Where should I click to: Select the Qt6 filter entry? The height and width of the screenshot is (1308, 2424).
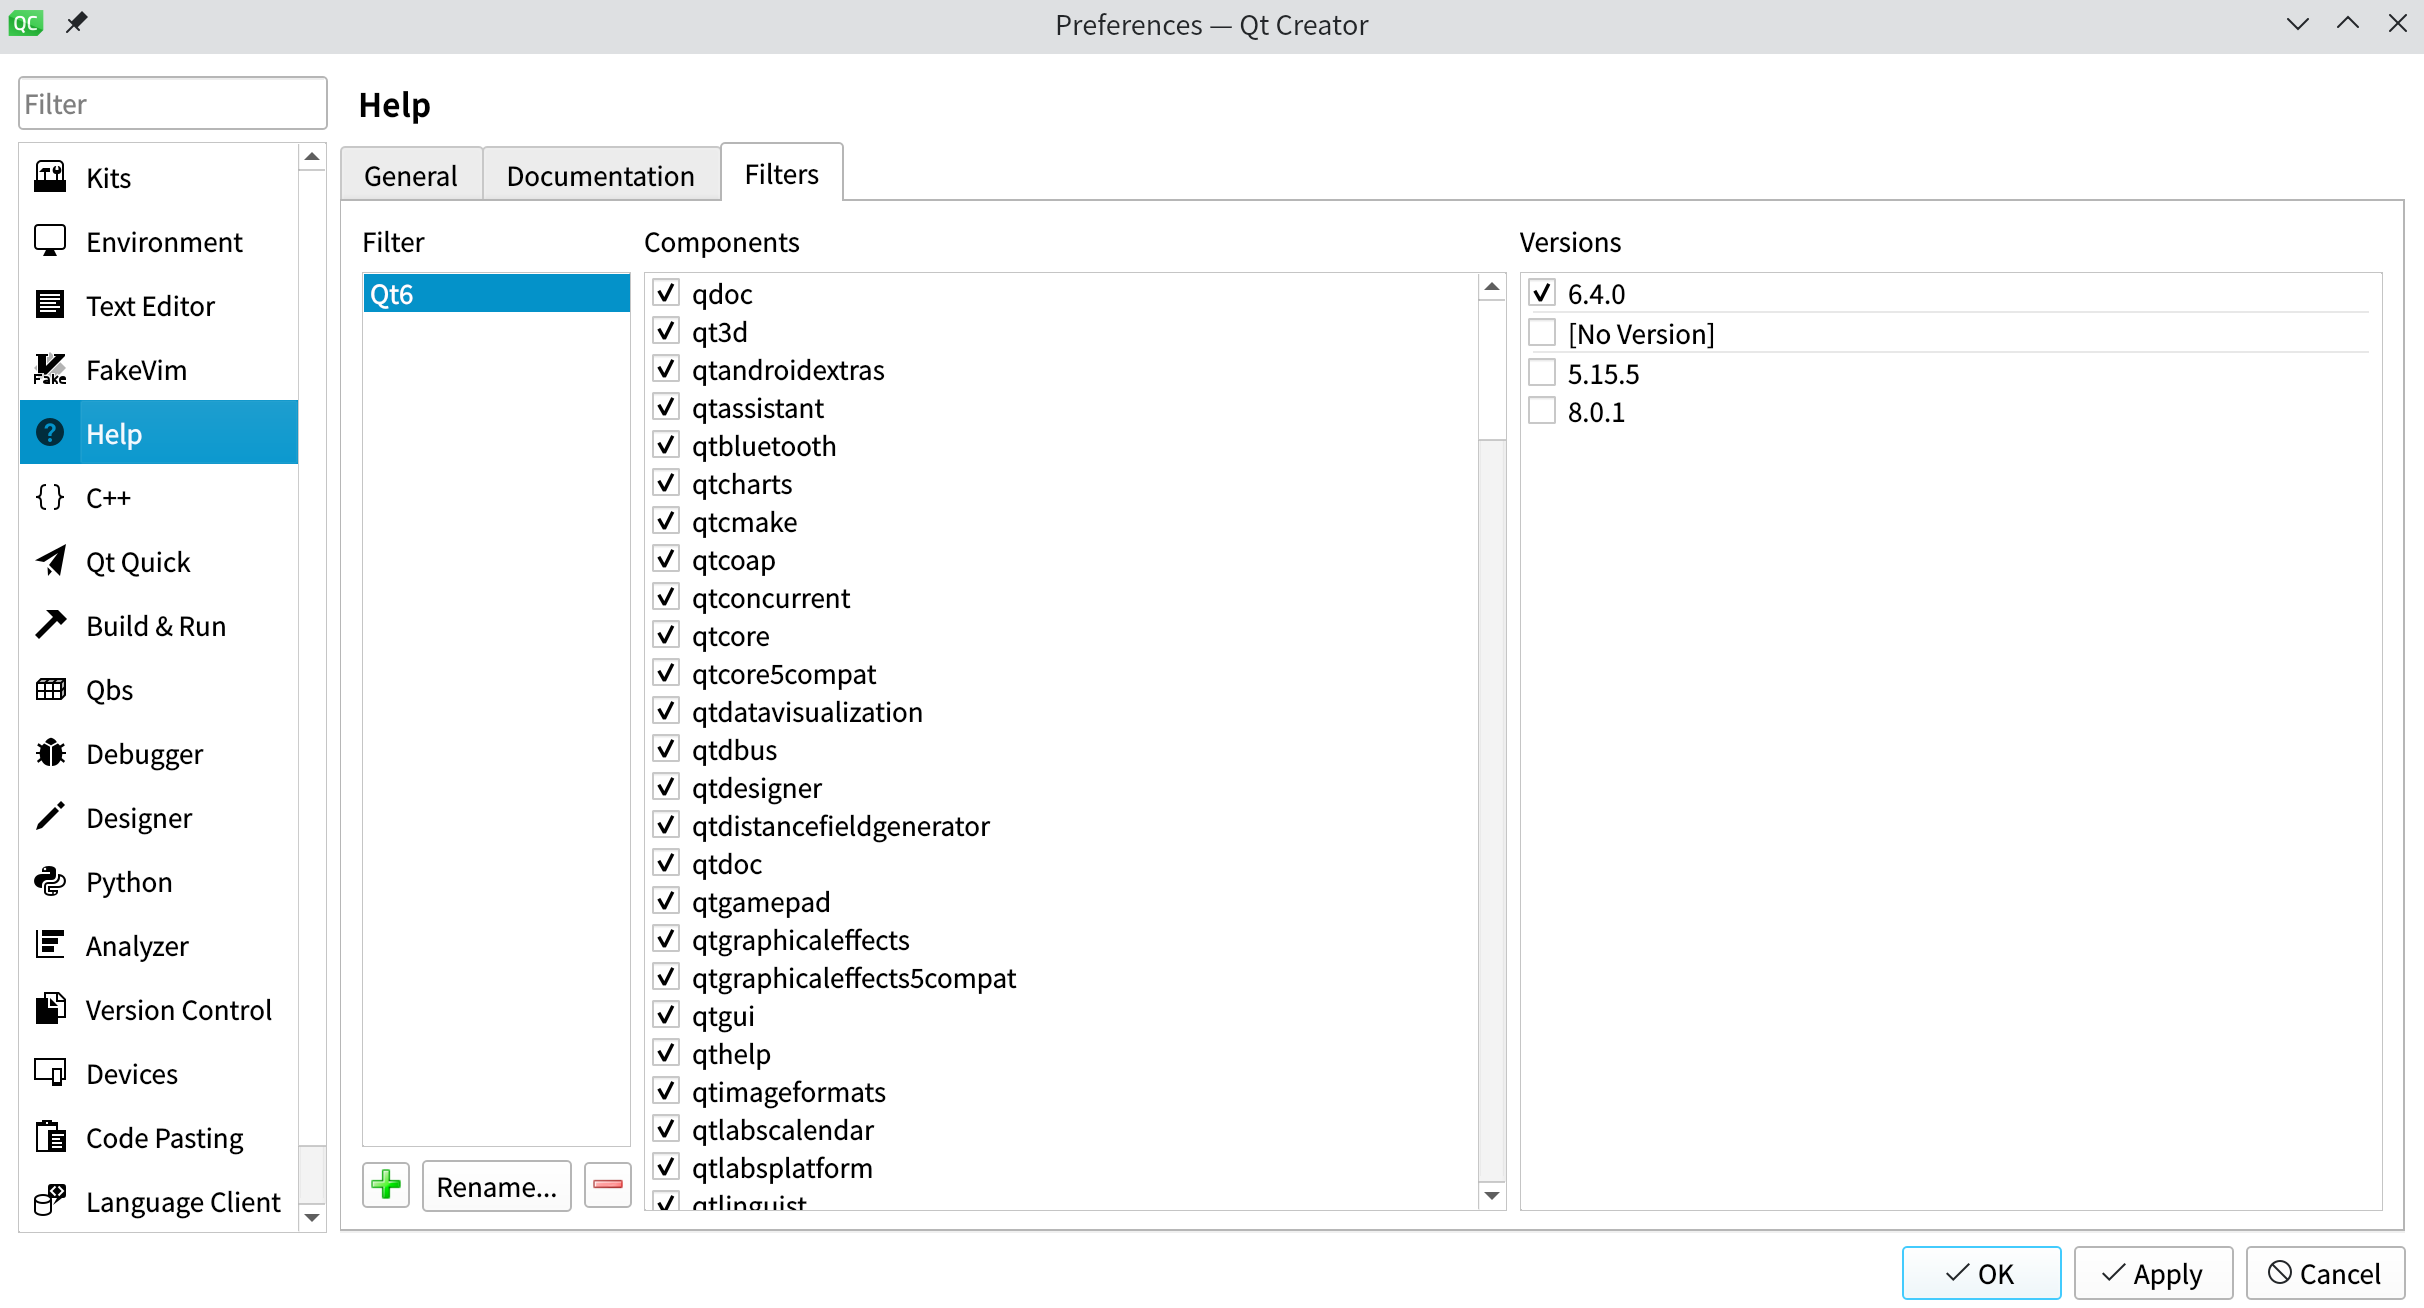coord(496,293)
